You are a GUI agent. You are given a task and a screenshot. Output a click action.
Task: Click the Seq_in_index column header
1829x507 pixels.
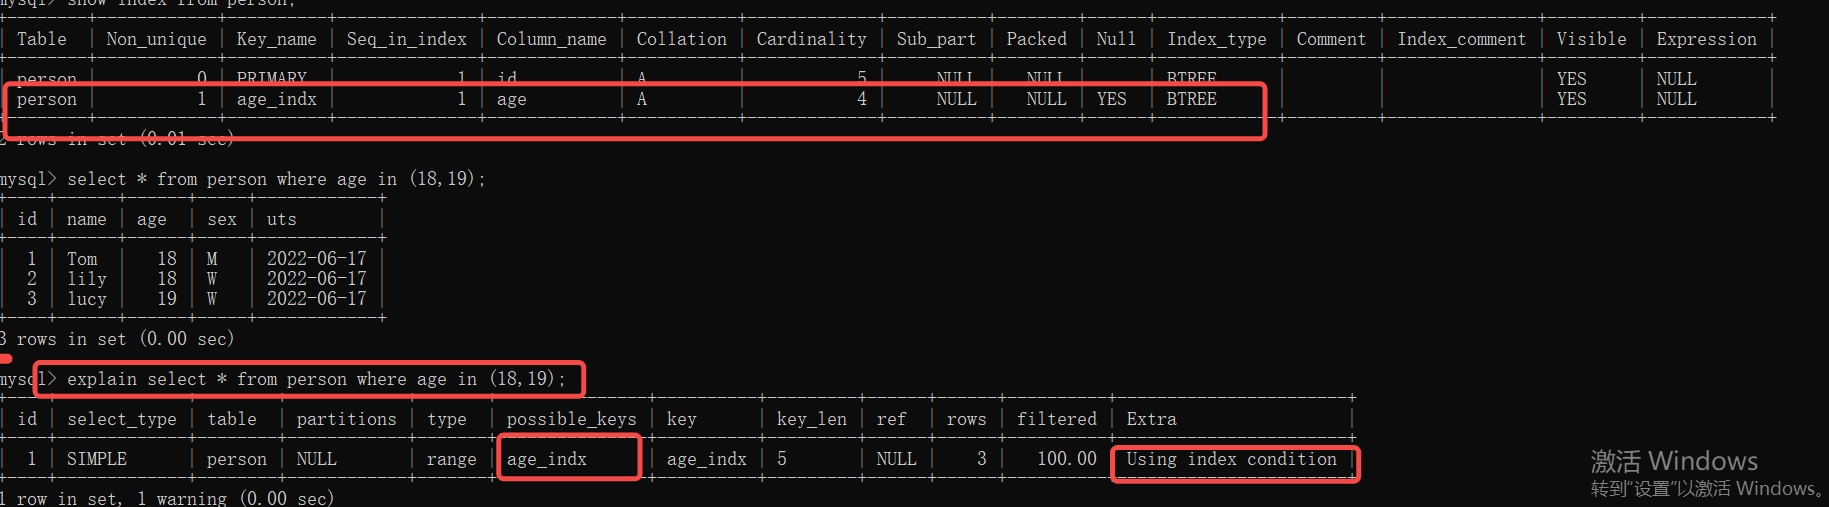click(406, 39)
